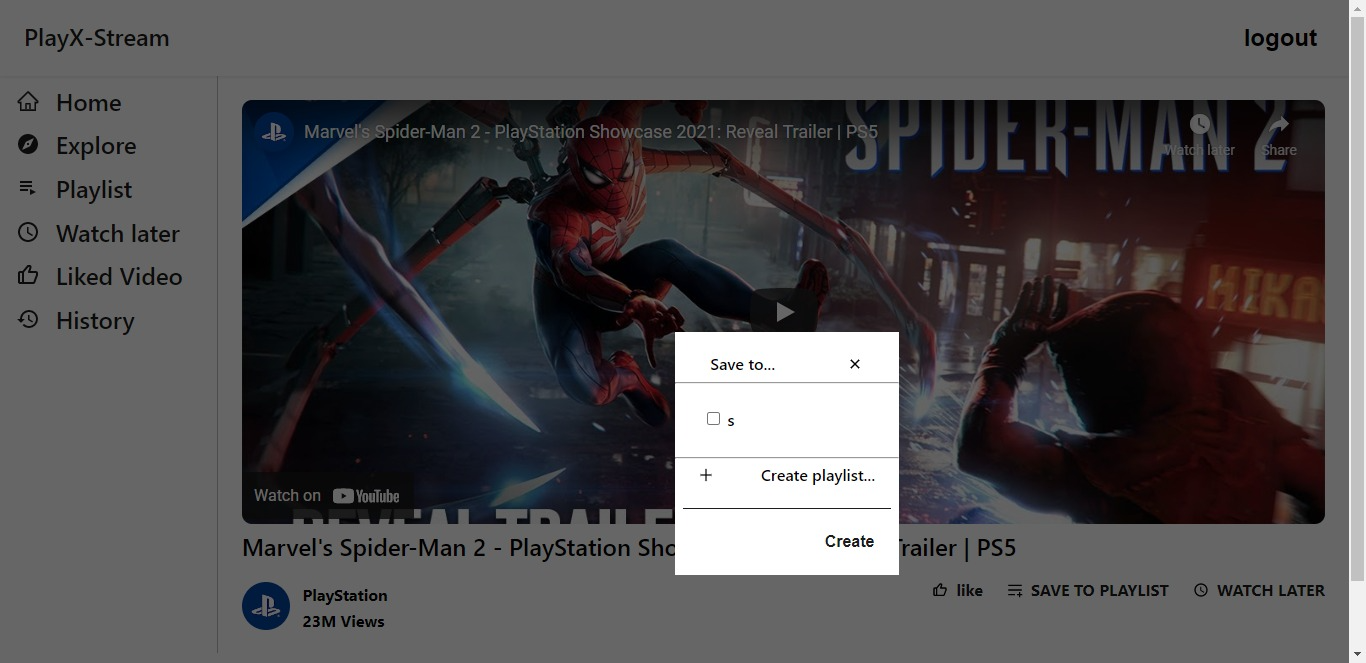Click the 23M Views text

tap(343, 621)
